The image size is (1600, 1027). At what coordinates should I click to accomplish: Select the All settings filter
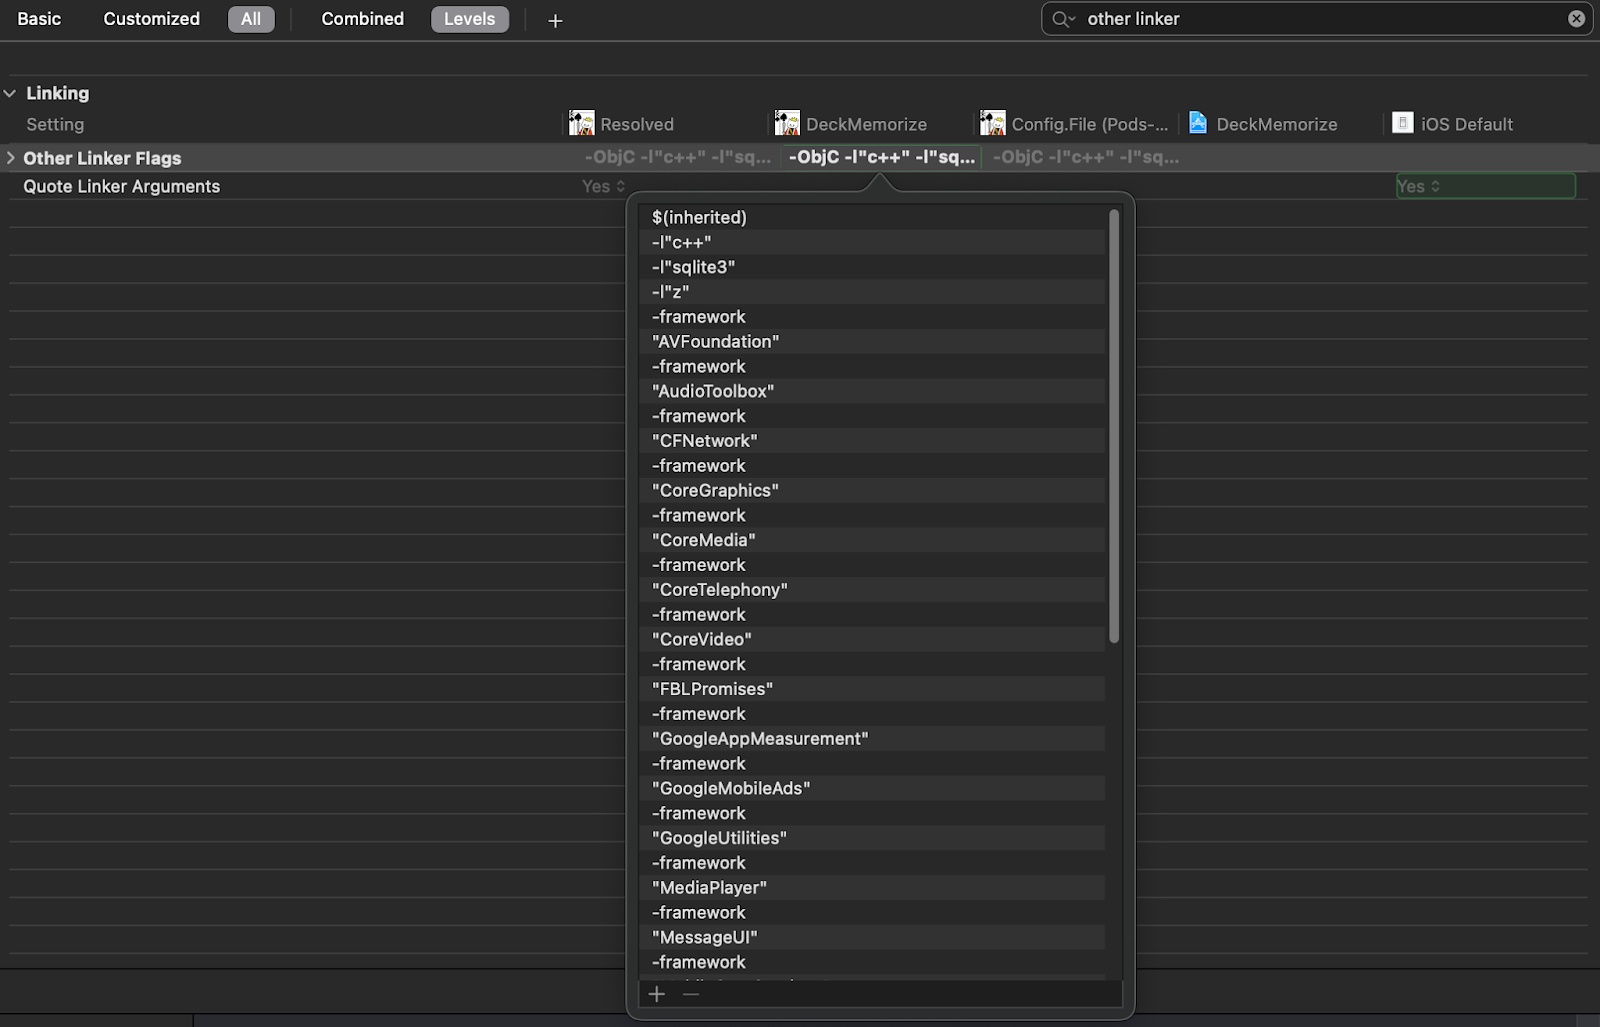click(251, 19)
